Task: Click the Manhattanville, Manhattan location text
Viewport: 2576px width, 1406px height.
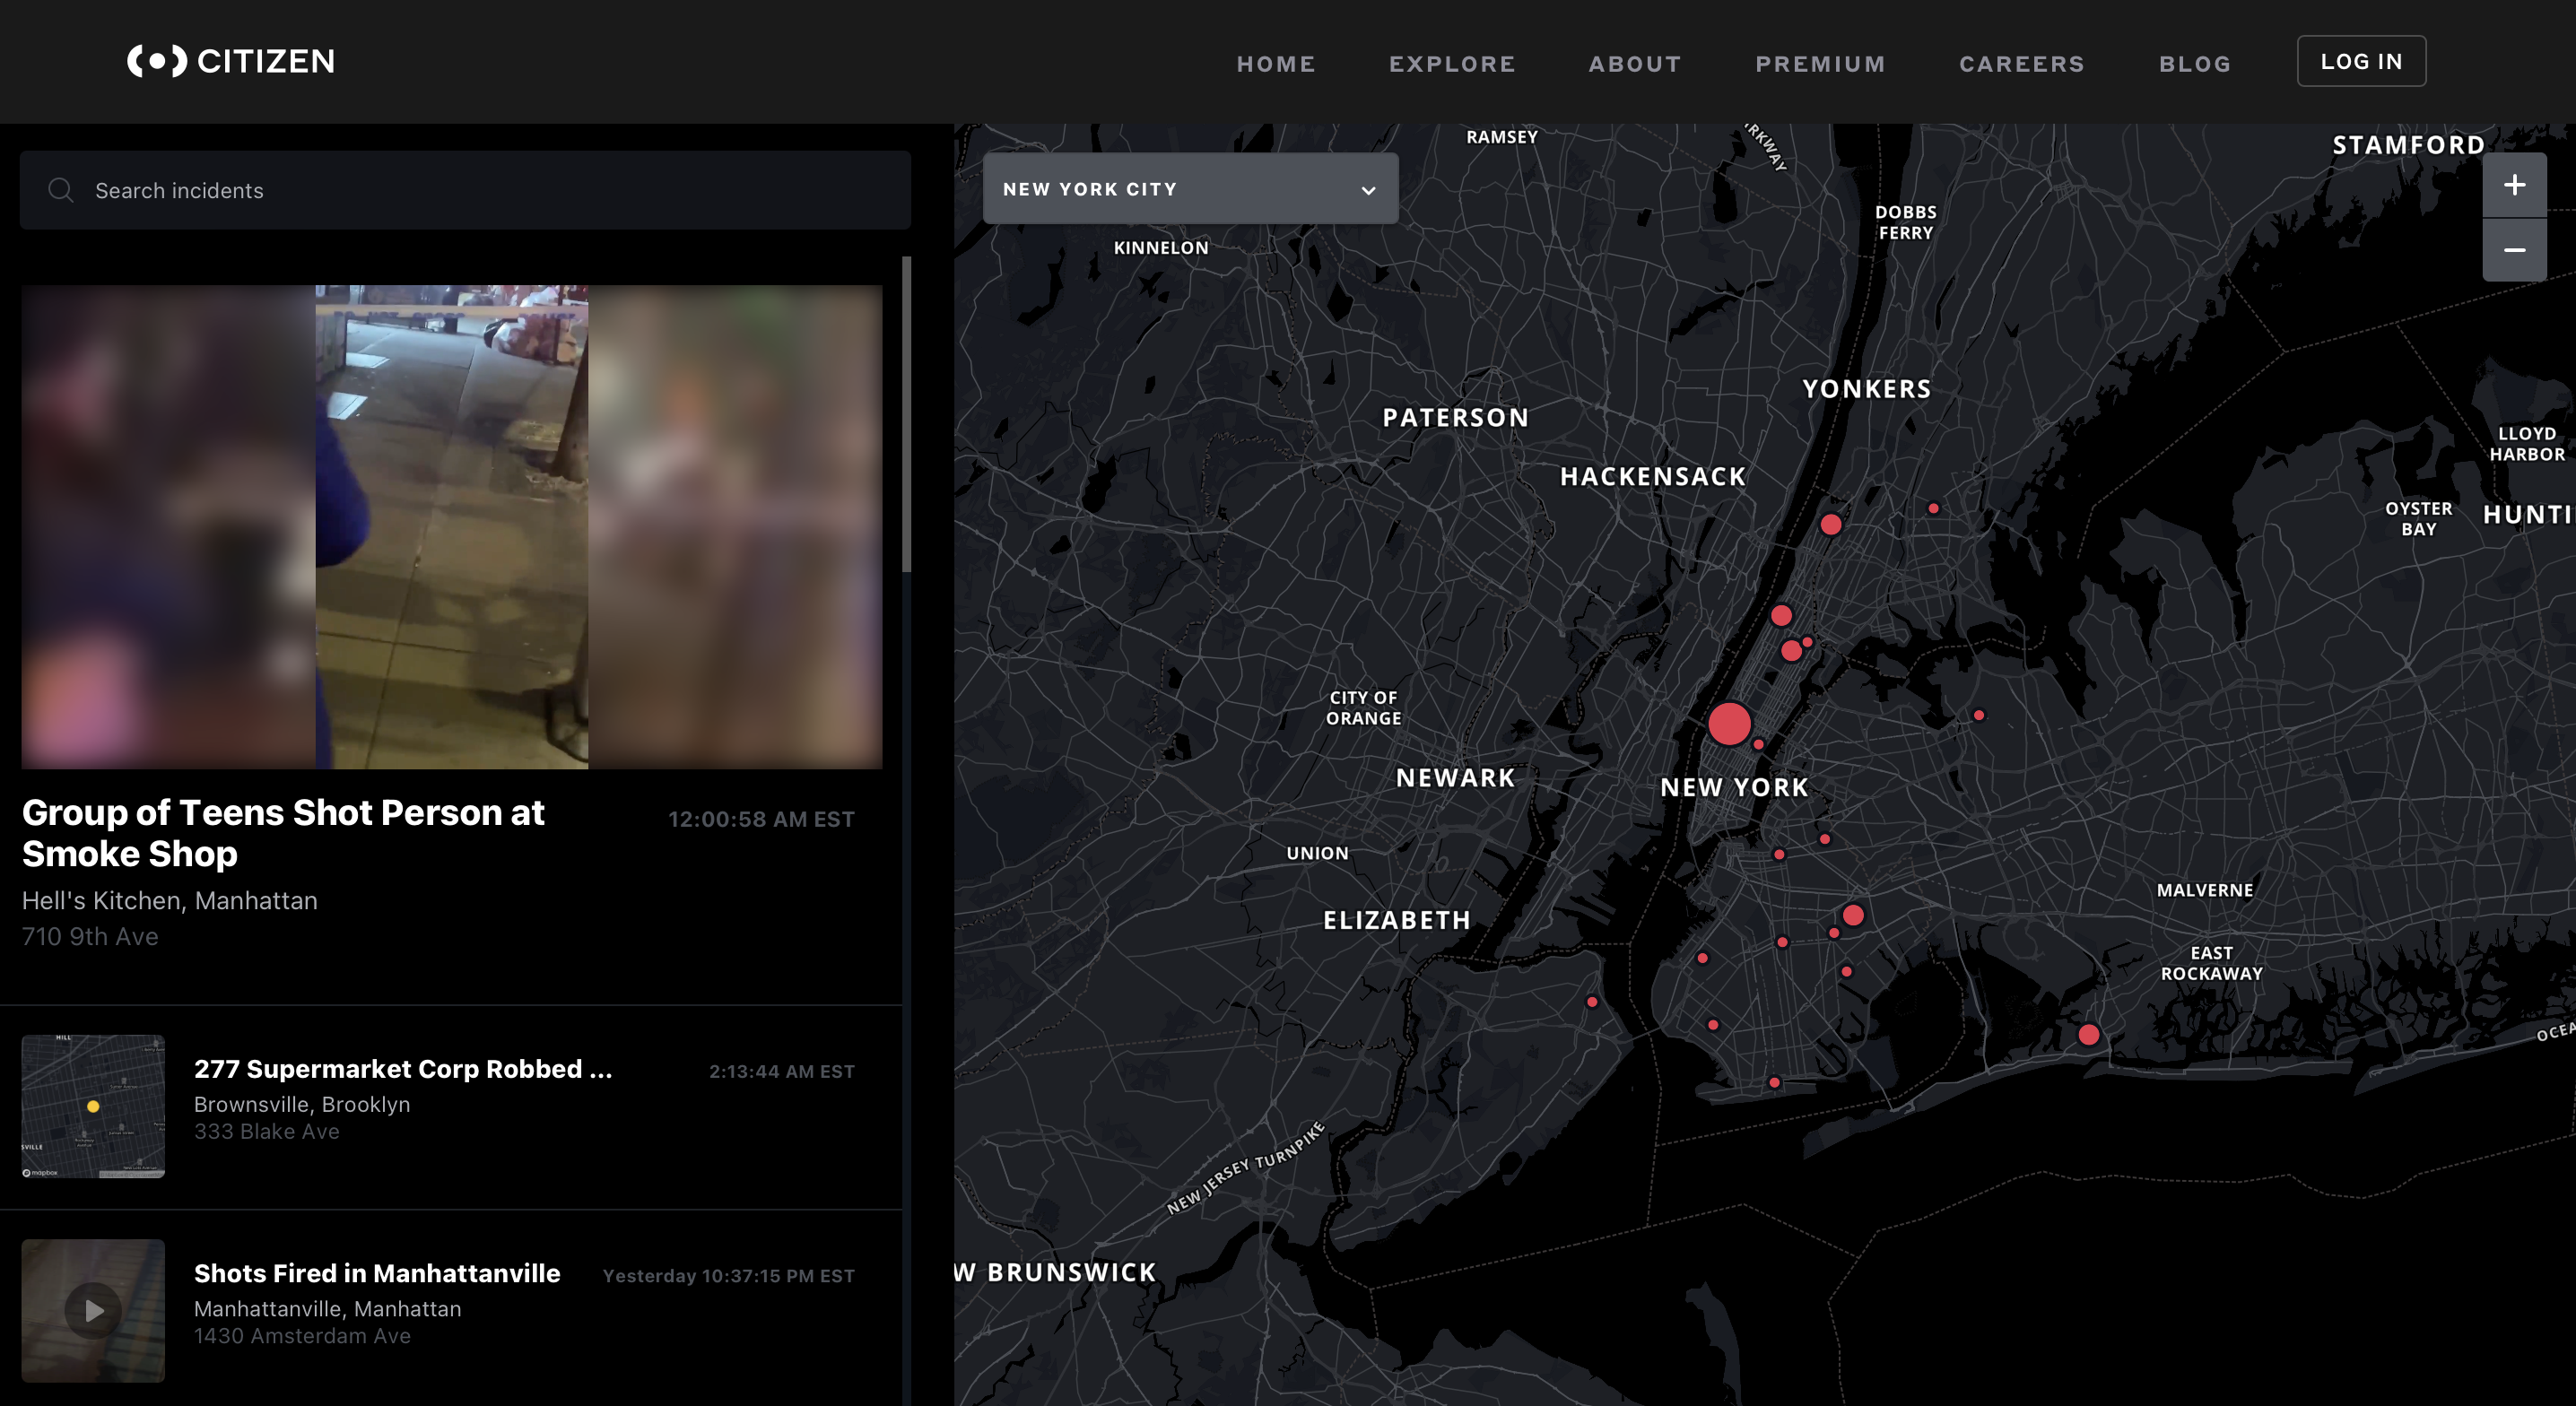Action: pyautogui.click(x=327, y=1309)
